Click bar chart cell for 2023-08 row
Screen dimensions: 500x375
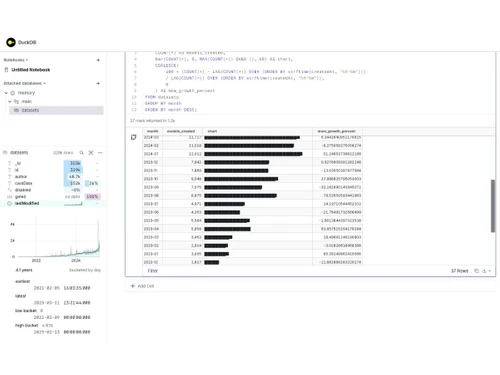pyautogui.click(x=257, y=196)
